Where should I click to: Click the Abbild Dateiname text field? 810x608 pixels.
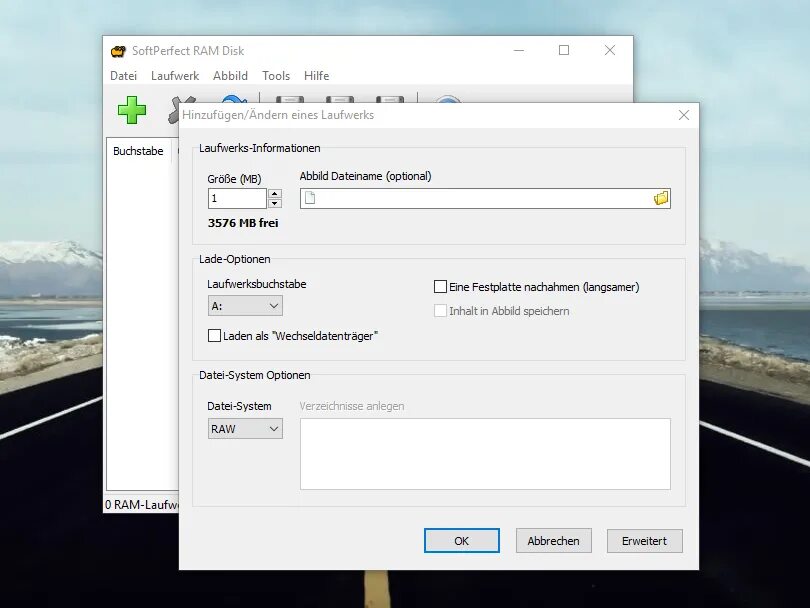485,198
